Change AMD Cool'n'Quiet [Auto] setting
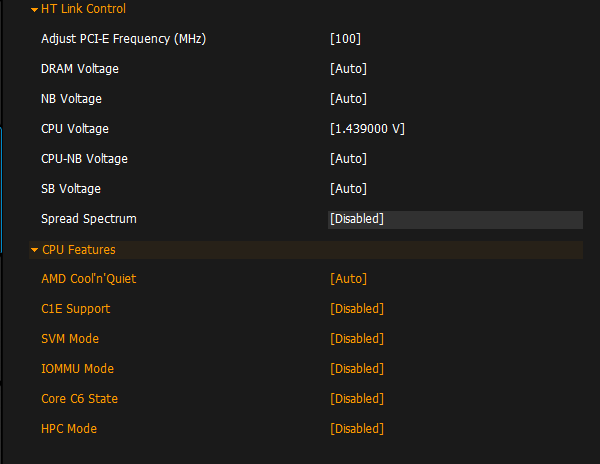This screenshot has width=600, height=464. coord(348,279)
